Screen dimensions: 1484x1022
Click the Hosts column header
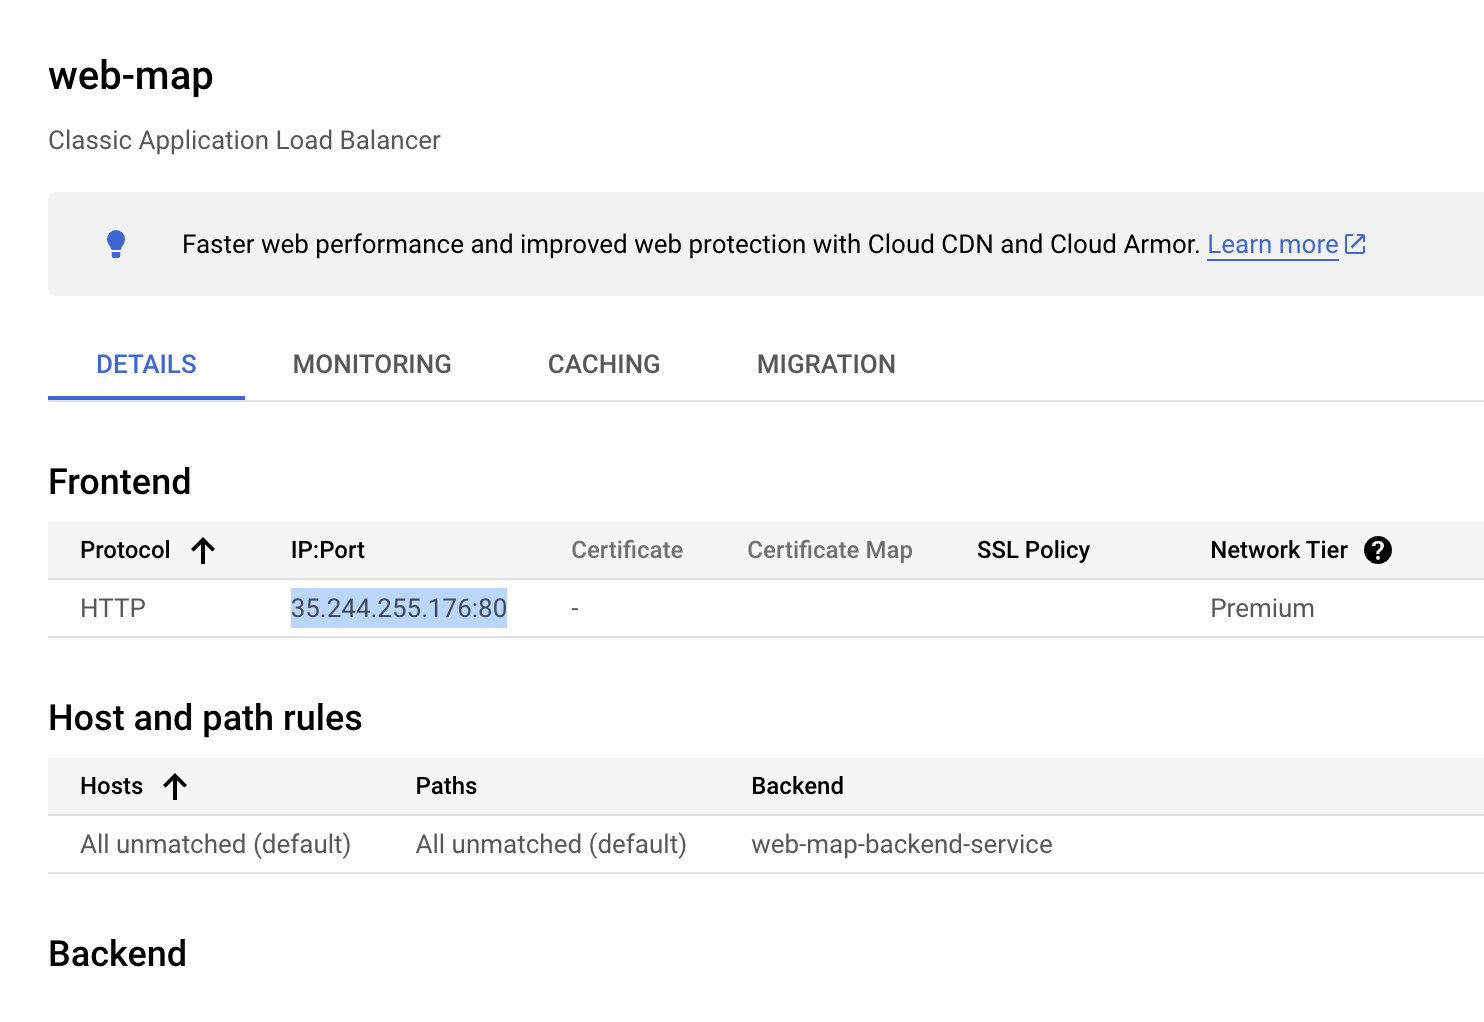112,786
